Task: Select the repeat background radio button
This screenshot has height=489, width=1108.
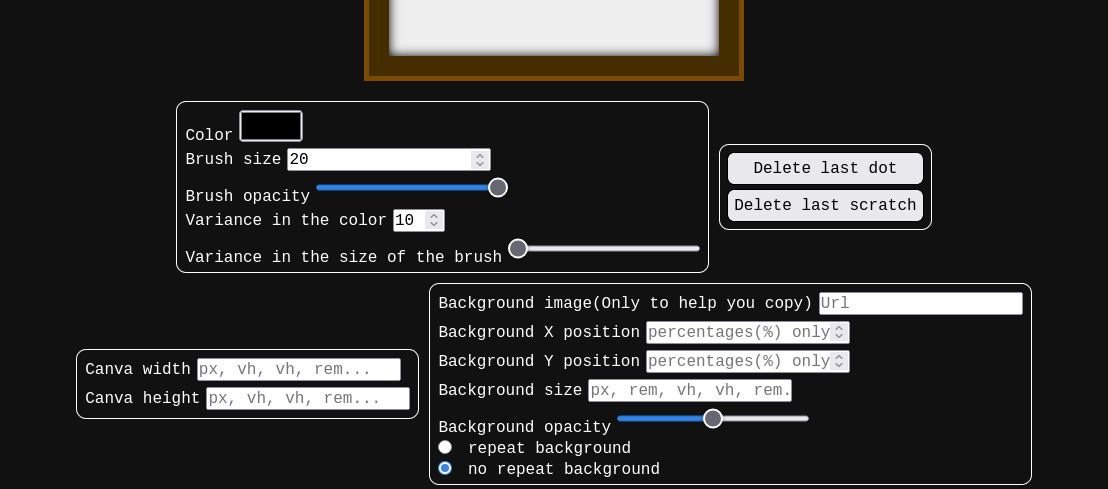Action: click(x=445, y=447)
